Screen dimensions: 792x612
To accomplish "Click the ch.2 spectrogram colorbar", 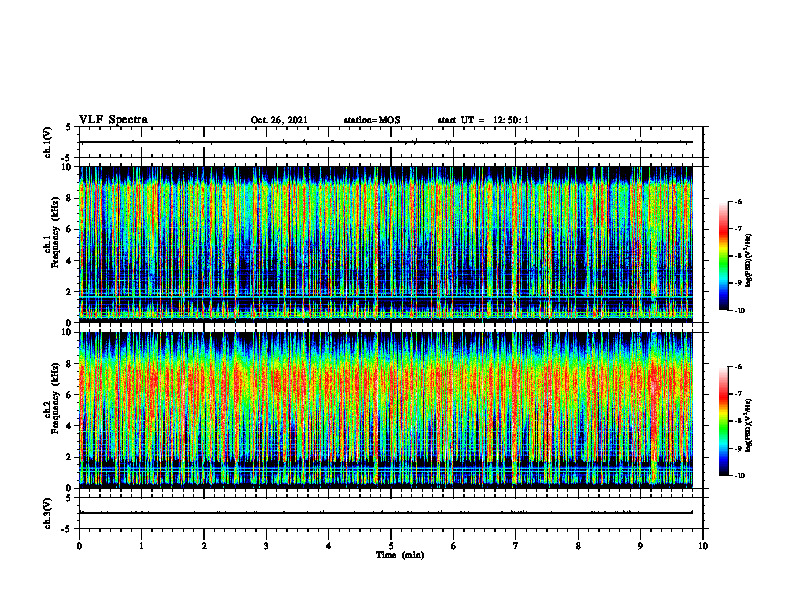I will pyautogui.click(x=723, y=421).
